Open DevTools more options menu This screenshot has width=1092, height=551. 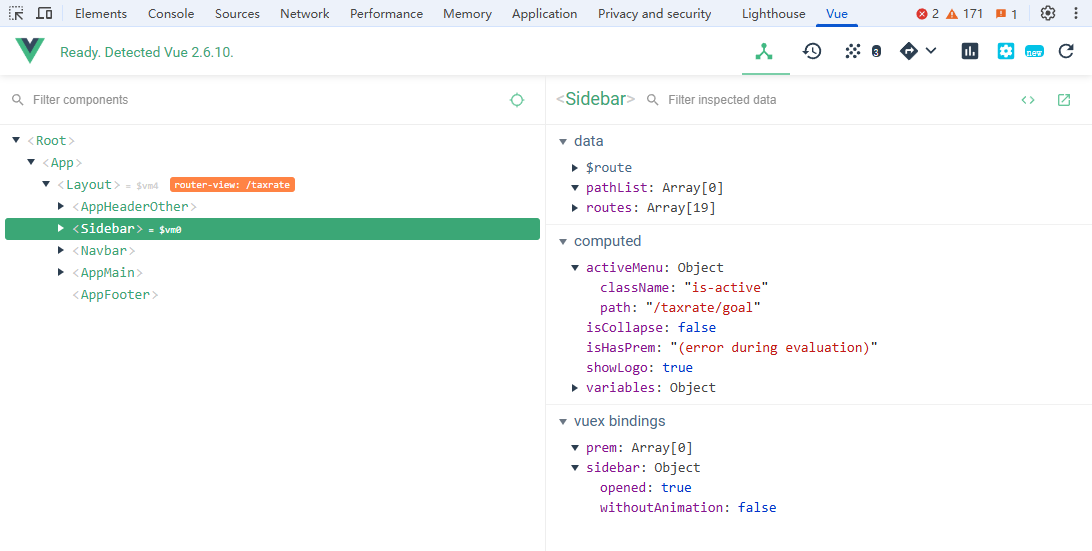tap(1076, 13)
